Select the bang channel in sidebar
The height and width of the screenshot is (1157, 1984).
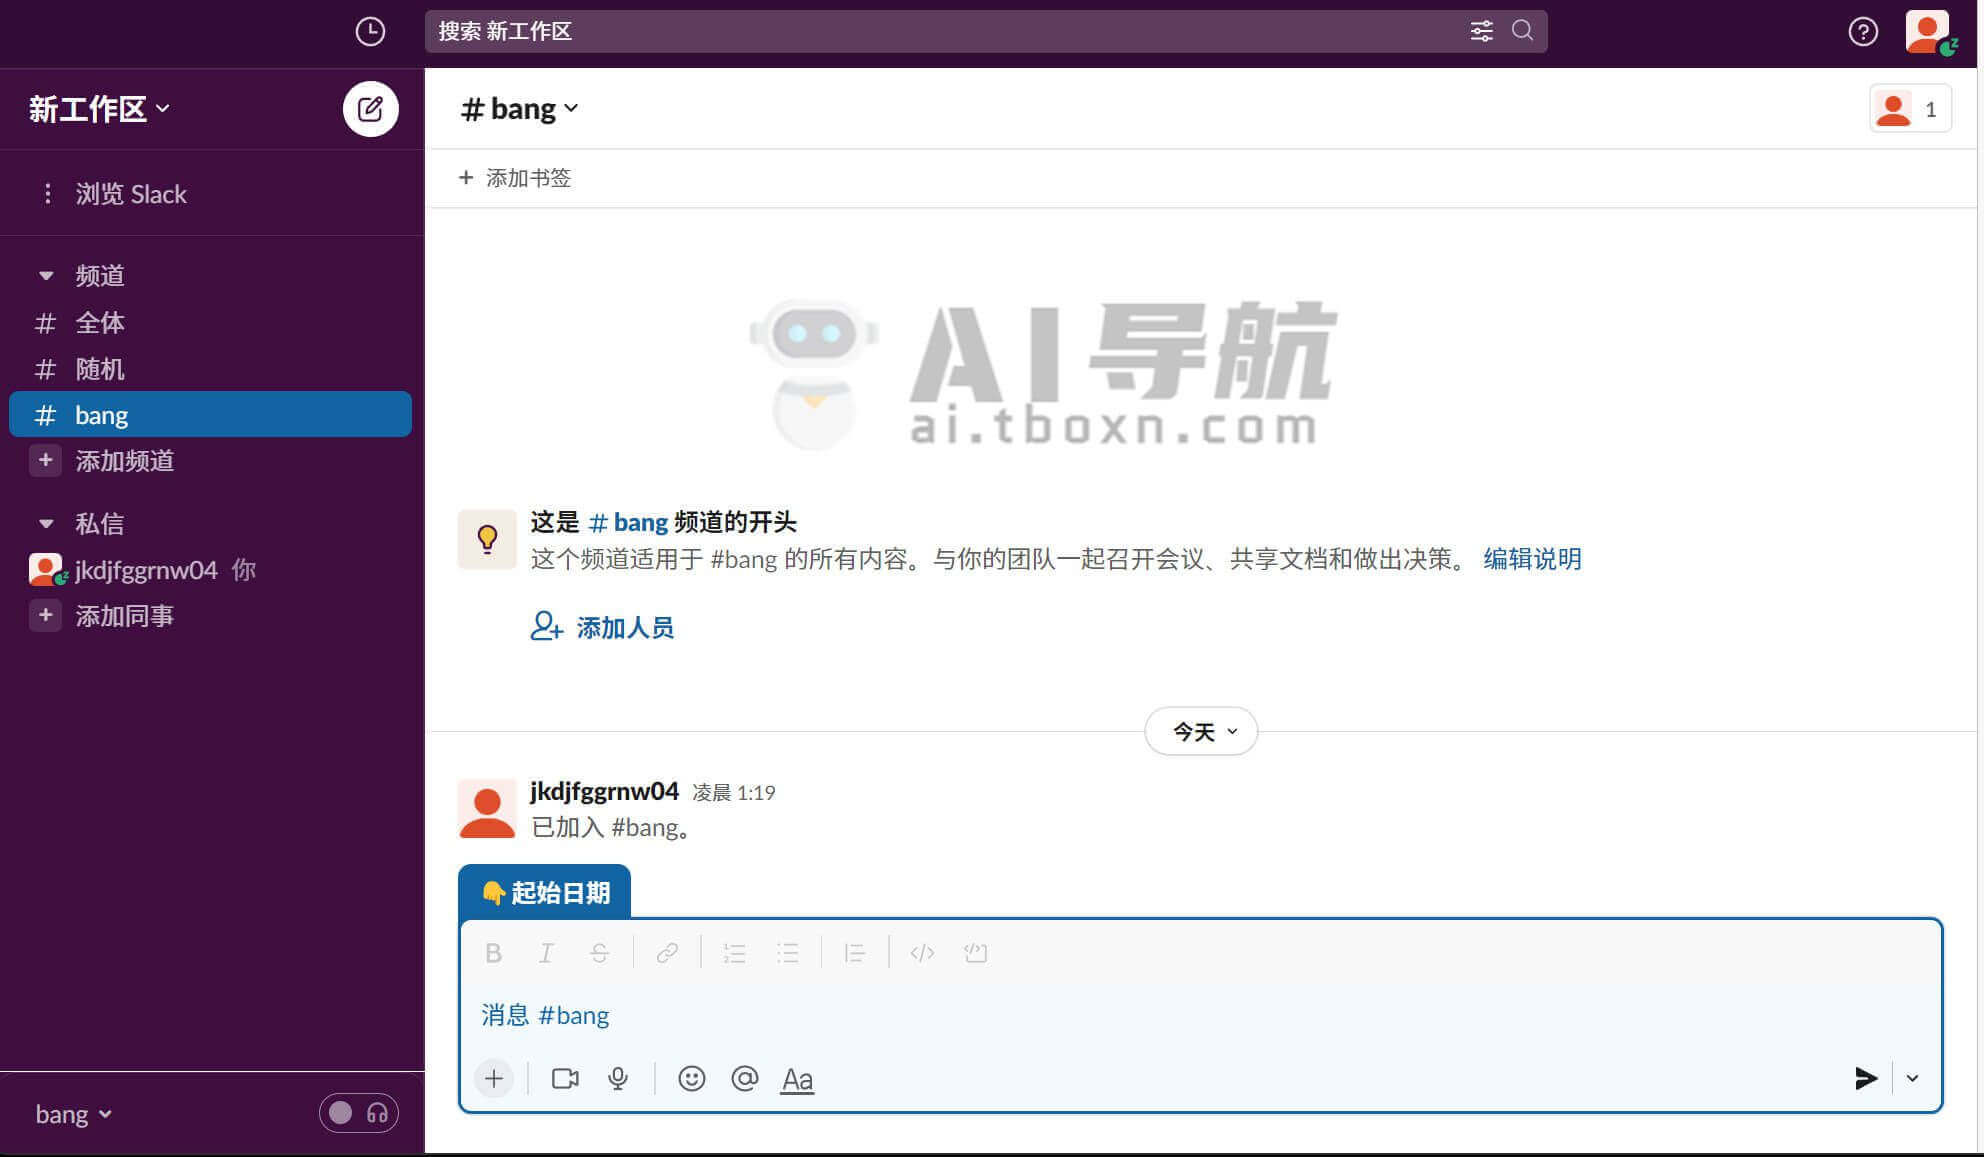[x=211, y=414]
